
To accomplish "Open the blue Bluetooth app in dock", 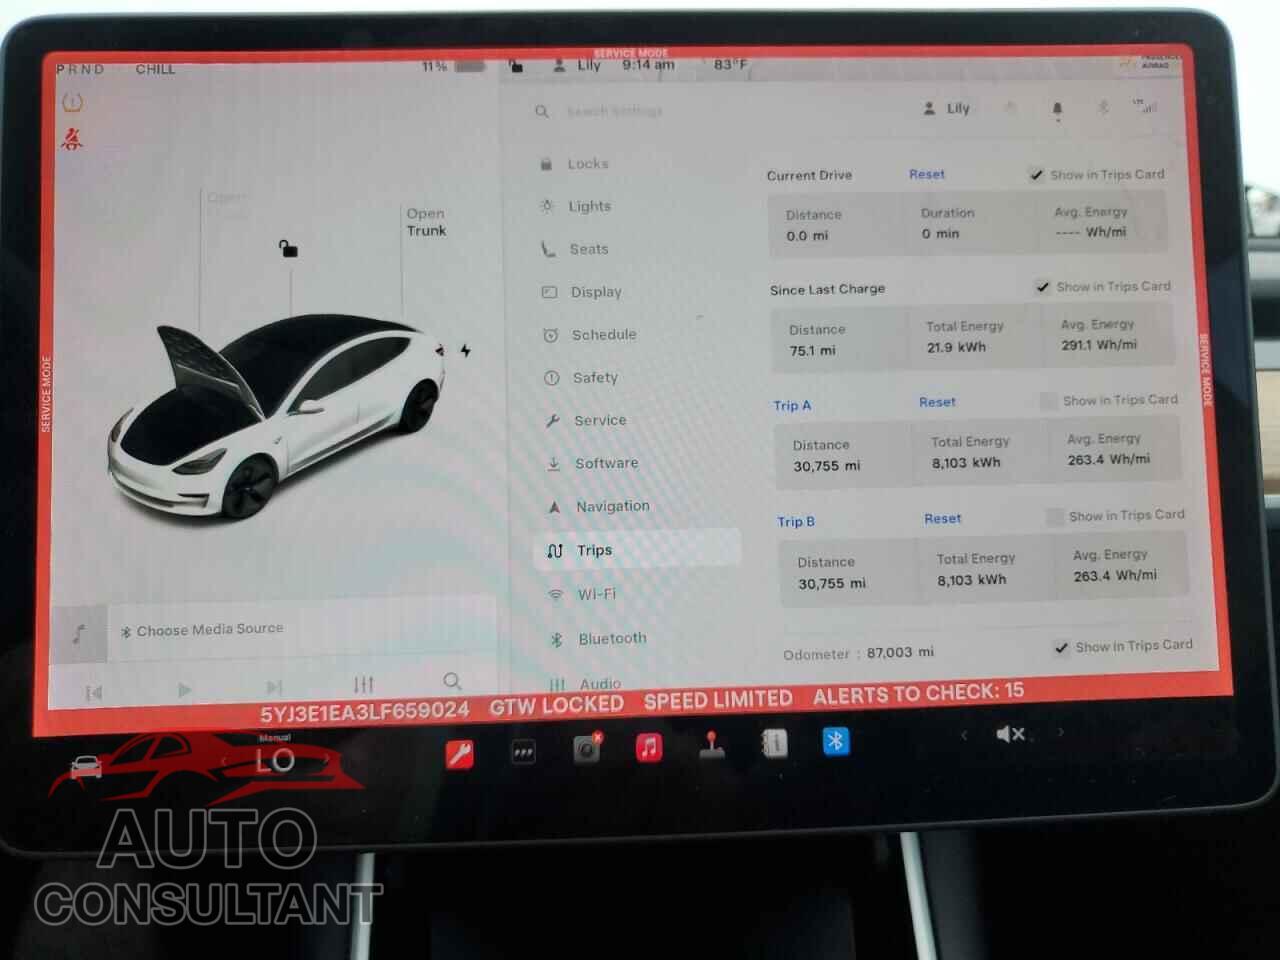I will pyautogui.click(x=836, y=741).
